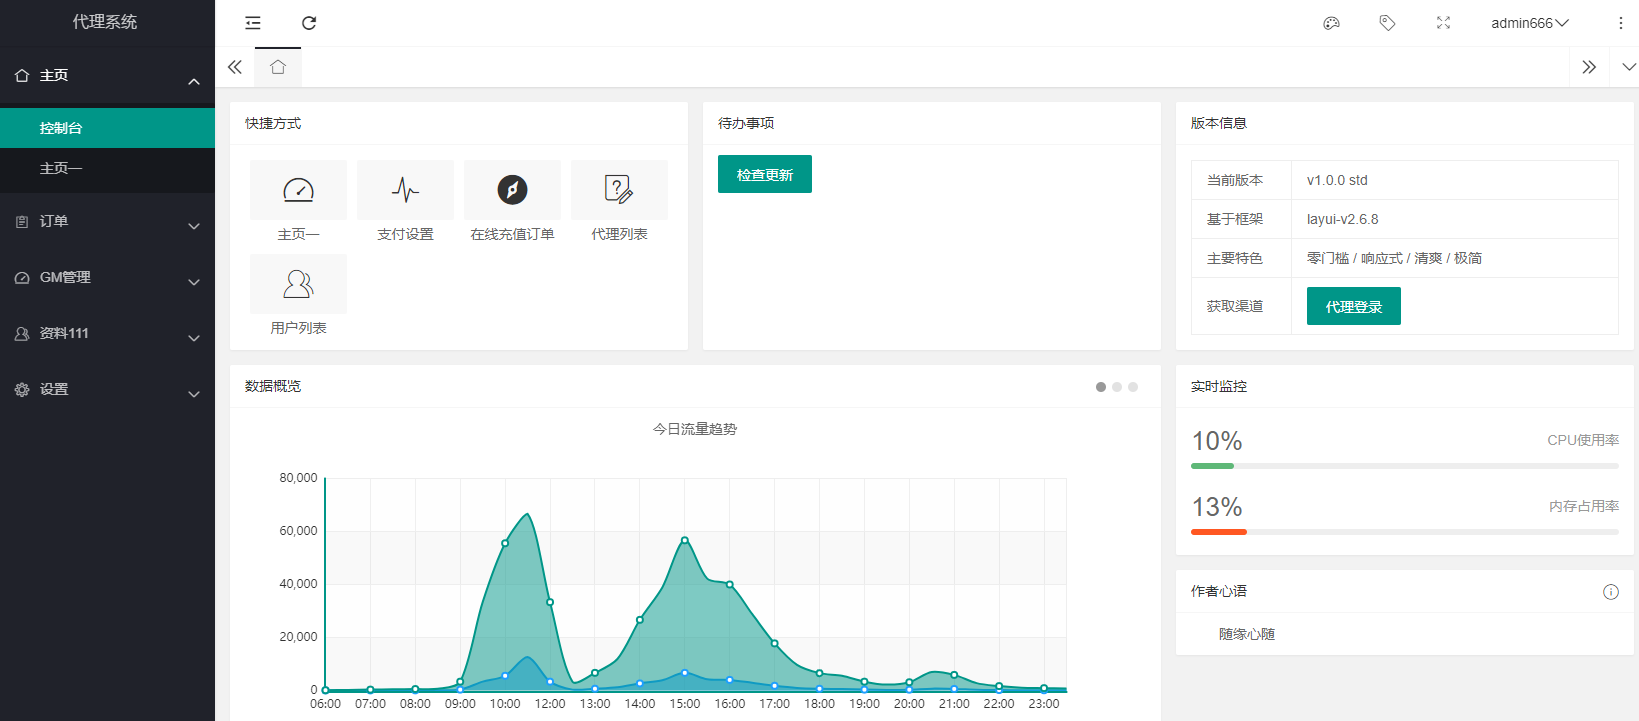Open the 在线充值订单 compass shortcut icon
The image size is (1639, 721).
coord(512,190)
